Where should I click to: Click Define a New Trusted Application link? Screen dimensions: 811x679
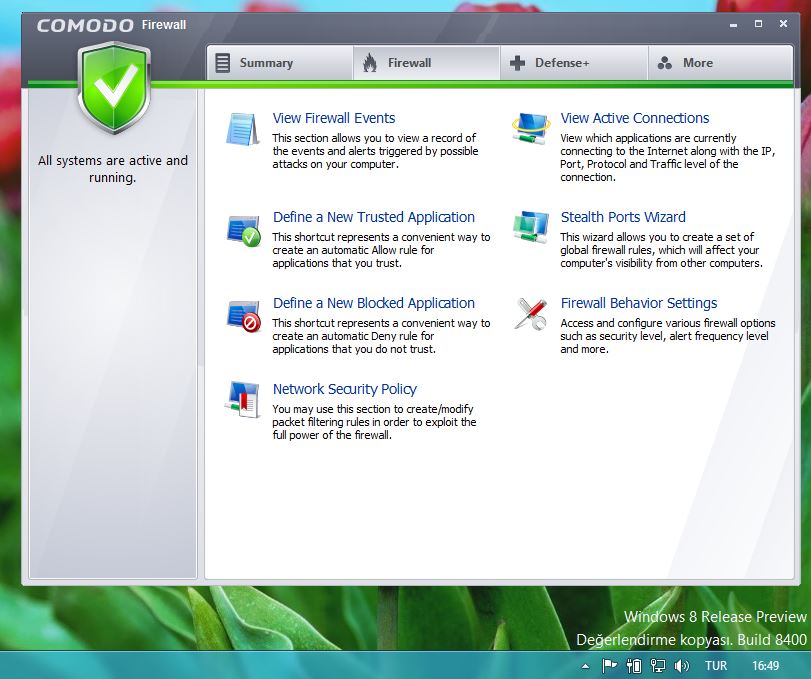(x=373, y=217)
